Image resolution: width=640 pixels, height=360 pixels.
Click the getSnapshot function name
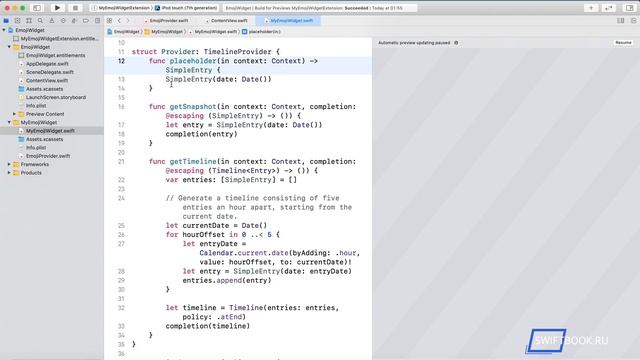[x=193, y=107]
